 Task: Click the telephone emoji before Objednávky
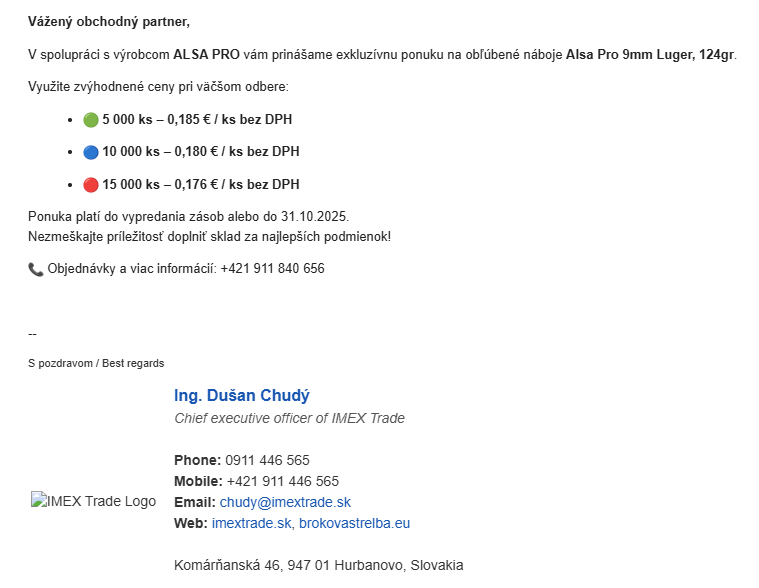[x=36, y=269]
